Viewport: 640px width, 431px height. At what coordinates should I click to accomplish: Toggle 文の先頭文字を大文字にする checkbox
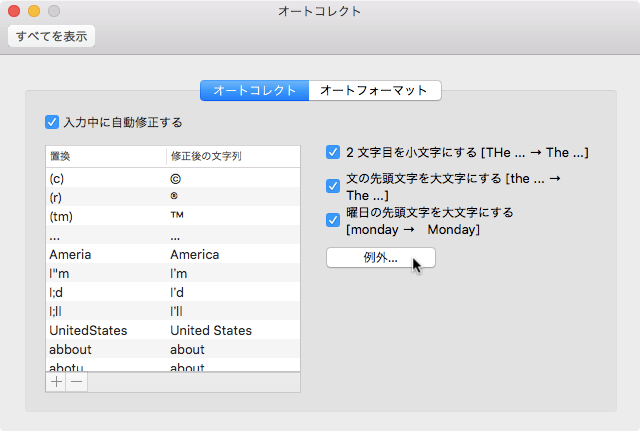[333, 186]
